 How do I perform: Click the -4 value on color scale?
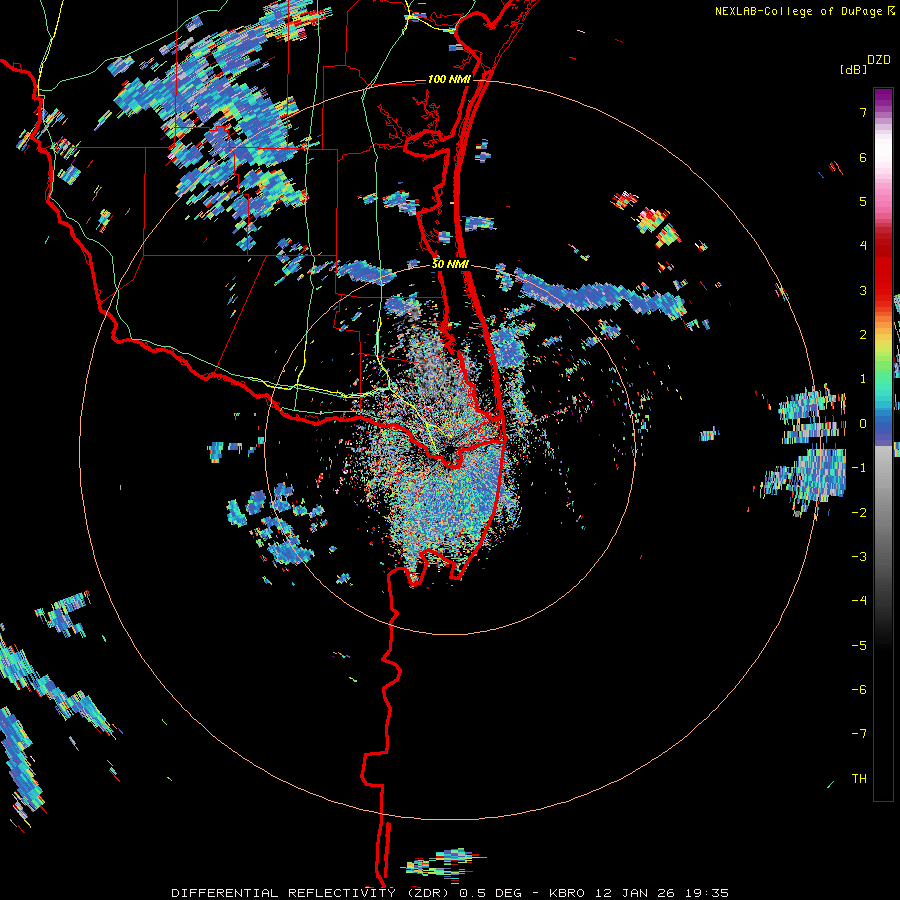[x=859, y=600]
